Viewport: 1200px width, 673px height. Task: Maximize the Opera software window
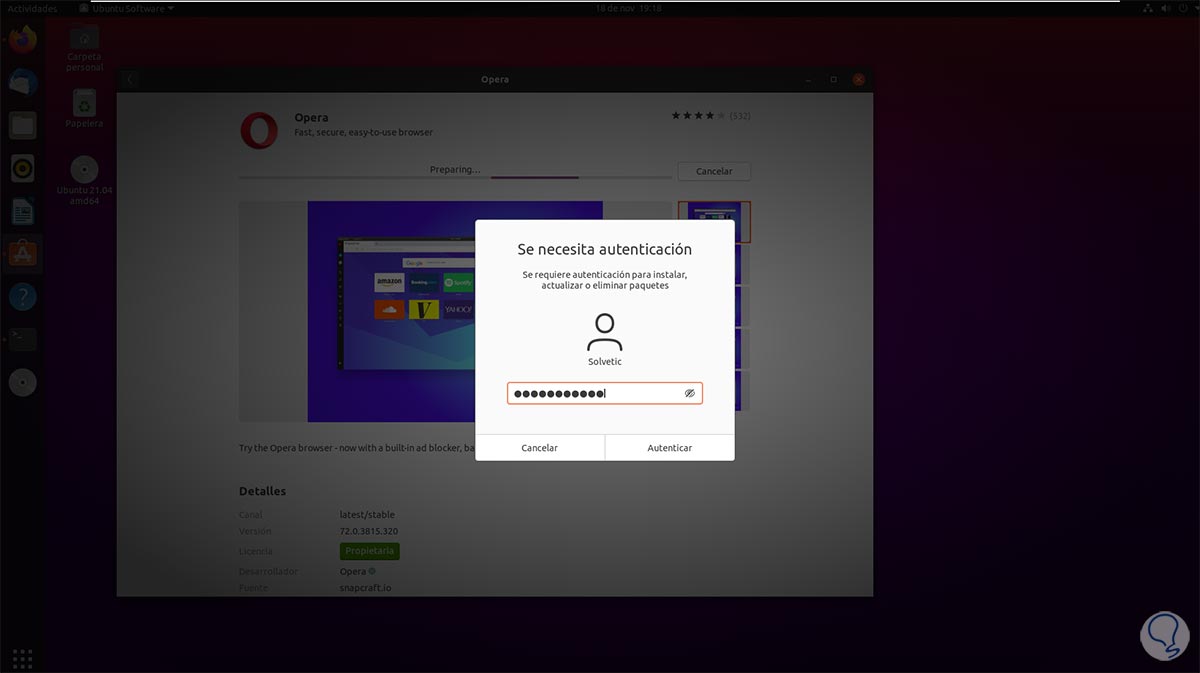[x=833, y=79]
